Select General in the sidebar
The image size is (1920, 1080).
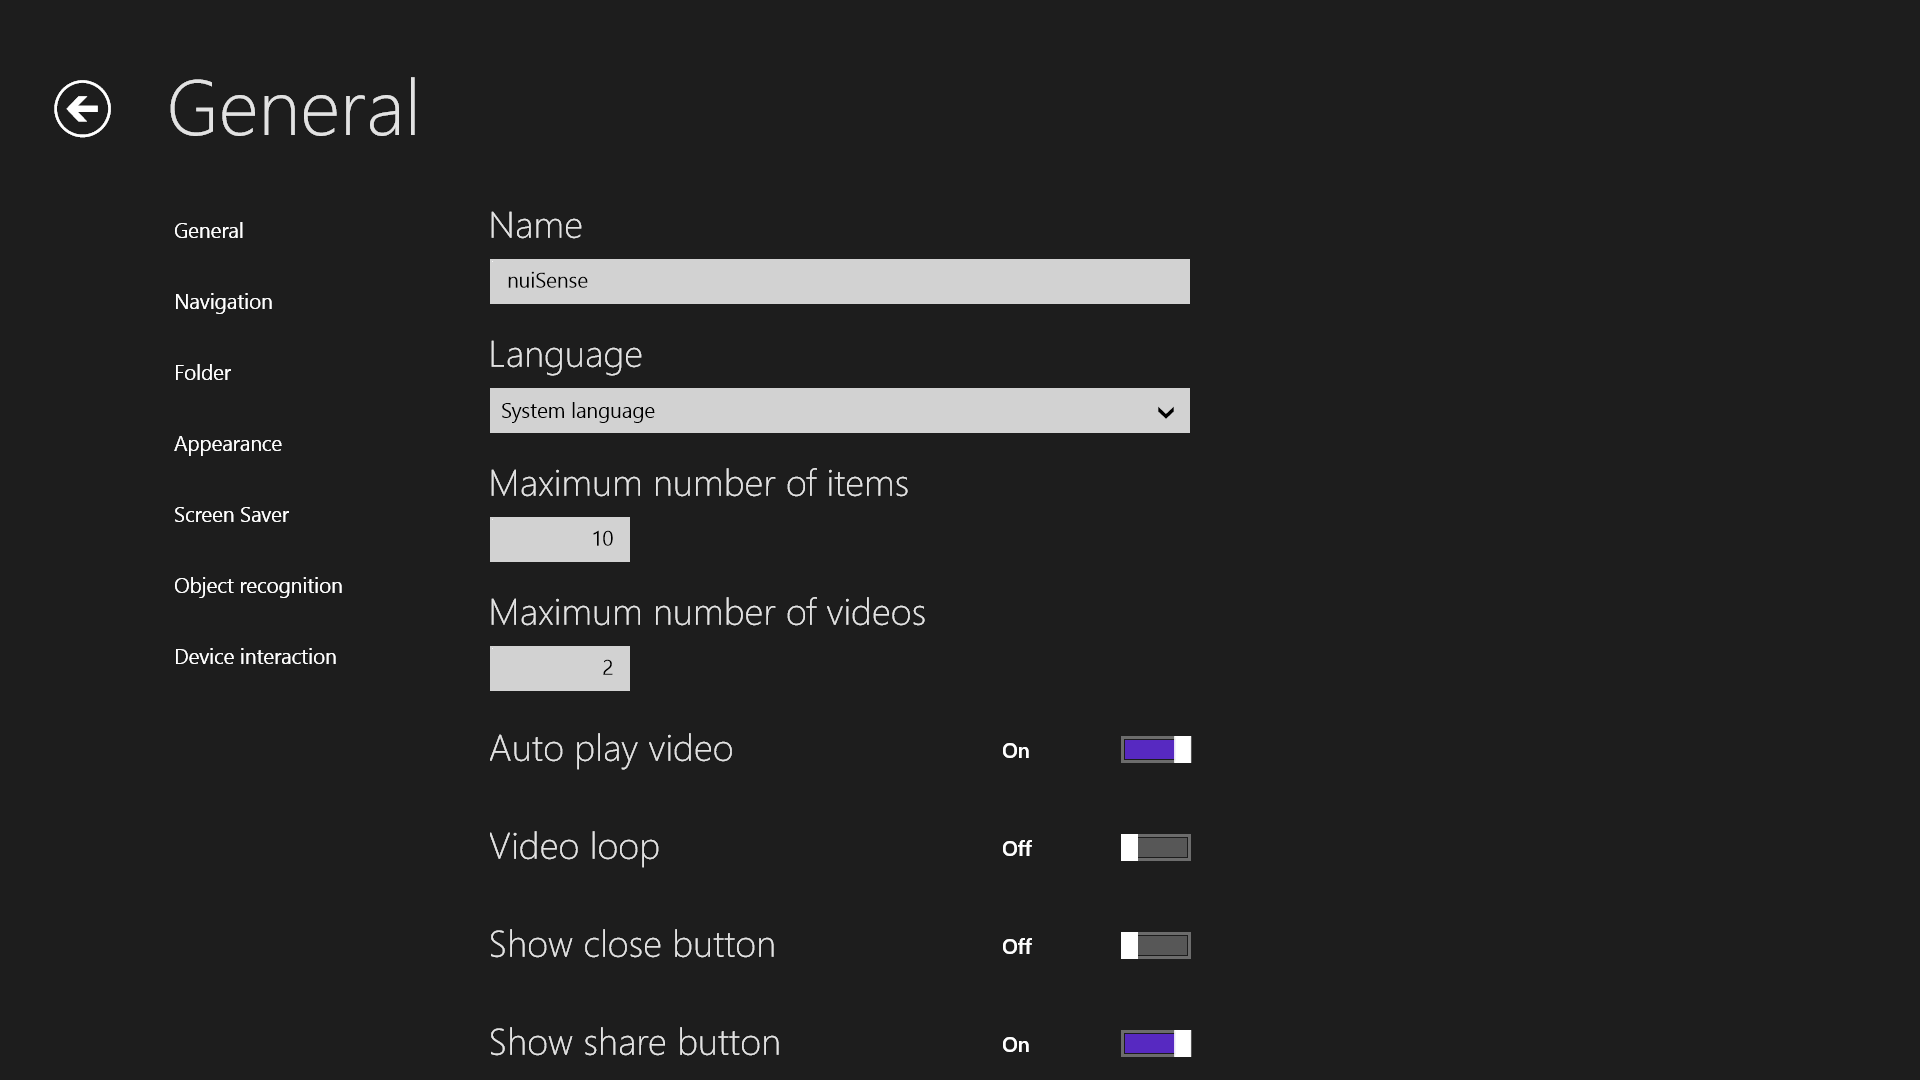coord(208,231)
